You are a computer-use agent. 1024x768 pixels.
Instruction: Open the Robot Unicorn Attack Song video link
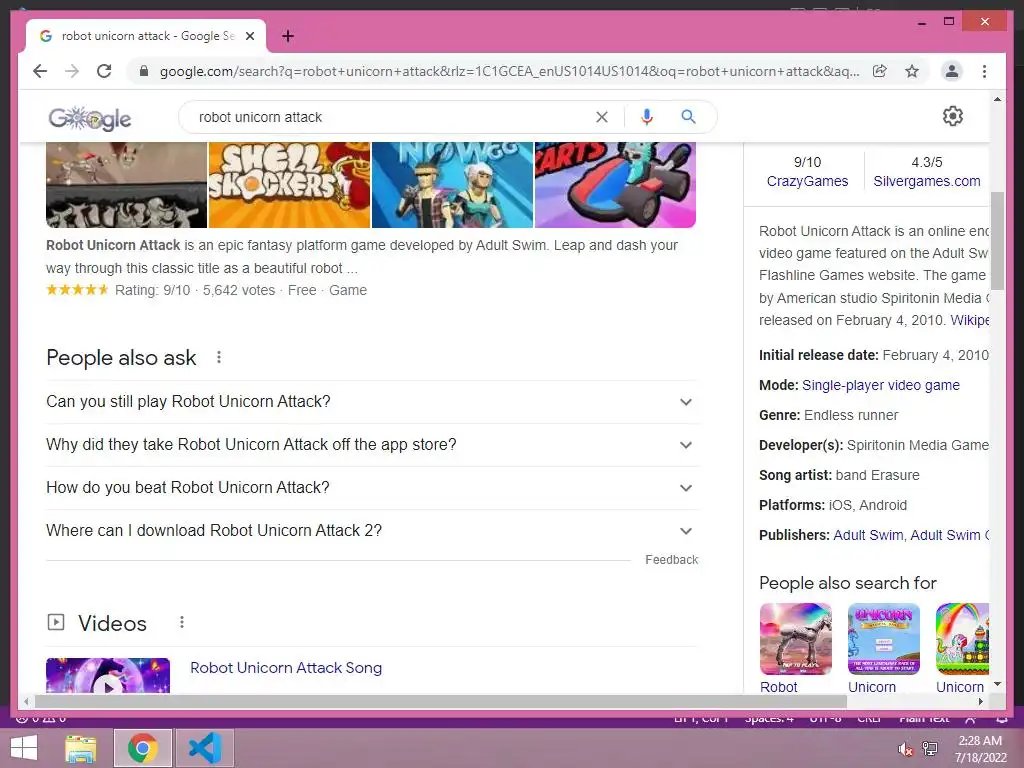click(286, 667)
